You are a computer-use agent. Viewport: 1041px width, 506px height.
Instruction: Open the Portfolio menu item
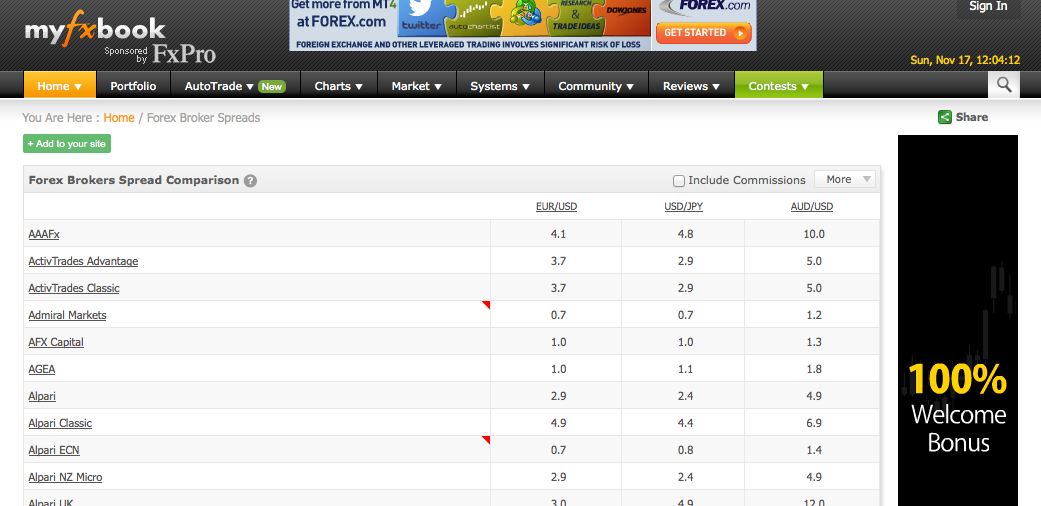pos(133,86)
